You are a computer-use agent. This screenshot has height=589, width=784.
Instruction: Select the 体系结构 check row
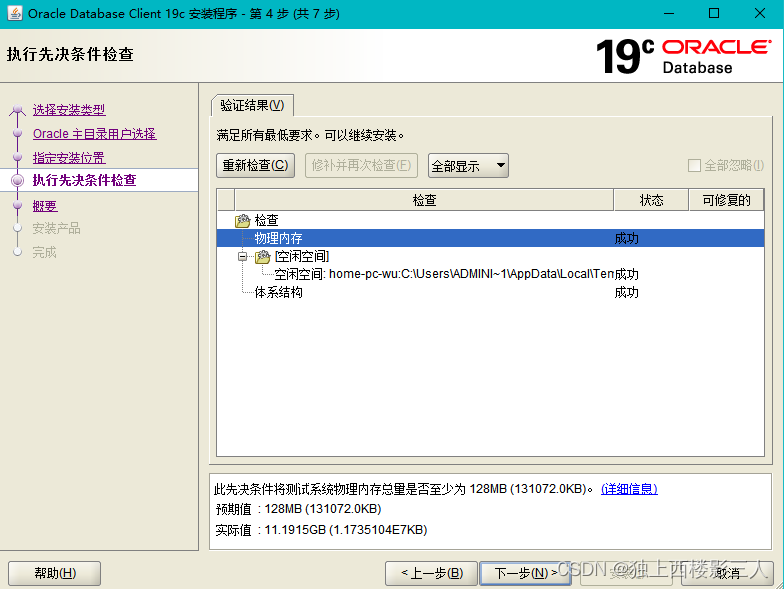pyautogui.click(x=490, y=292)
